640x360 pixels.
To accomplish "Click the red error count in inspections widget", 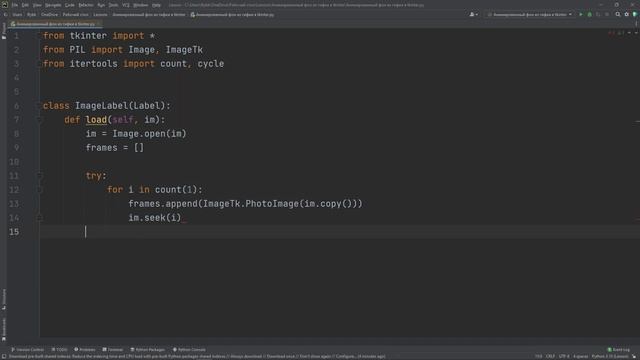I will [611, 33].
